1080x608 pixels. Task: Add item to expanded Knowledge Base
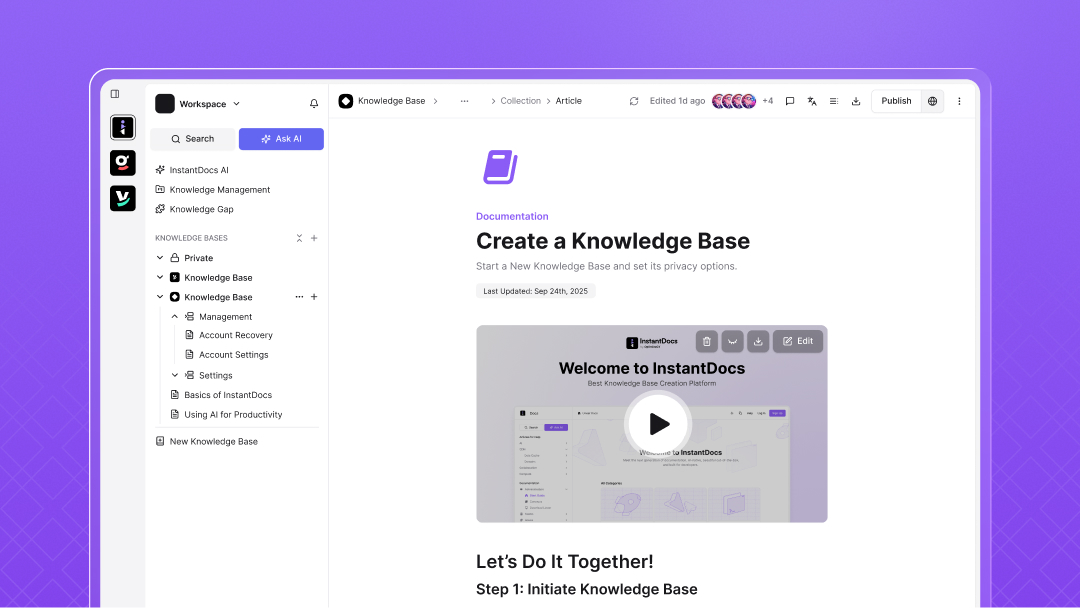tap(314, 297)
